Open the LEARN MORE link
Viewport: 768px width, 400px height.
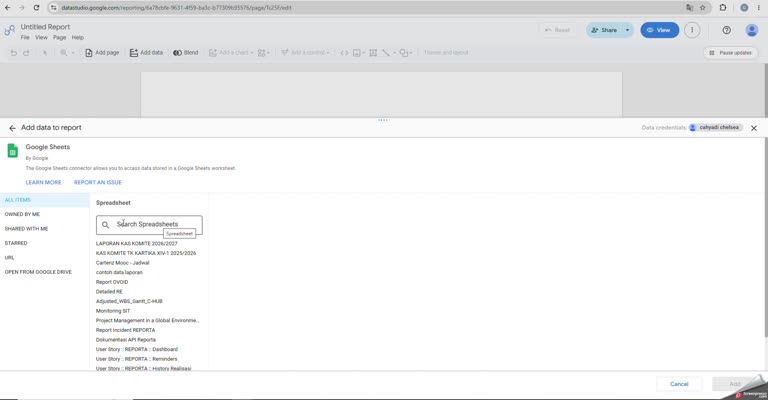44,183
